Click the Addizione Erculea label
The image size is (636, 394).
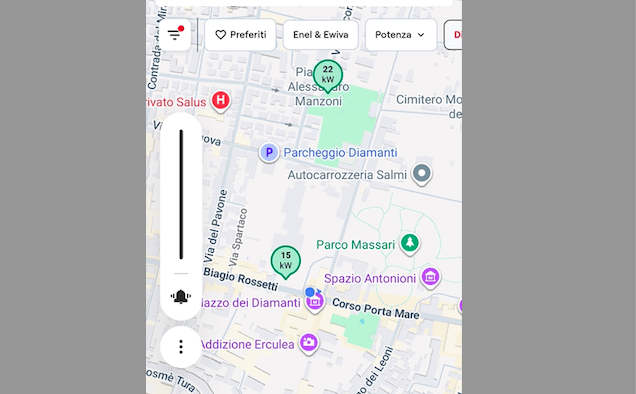[247, 345]
